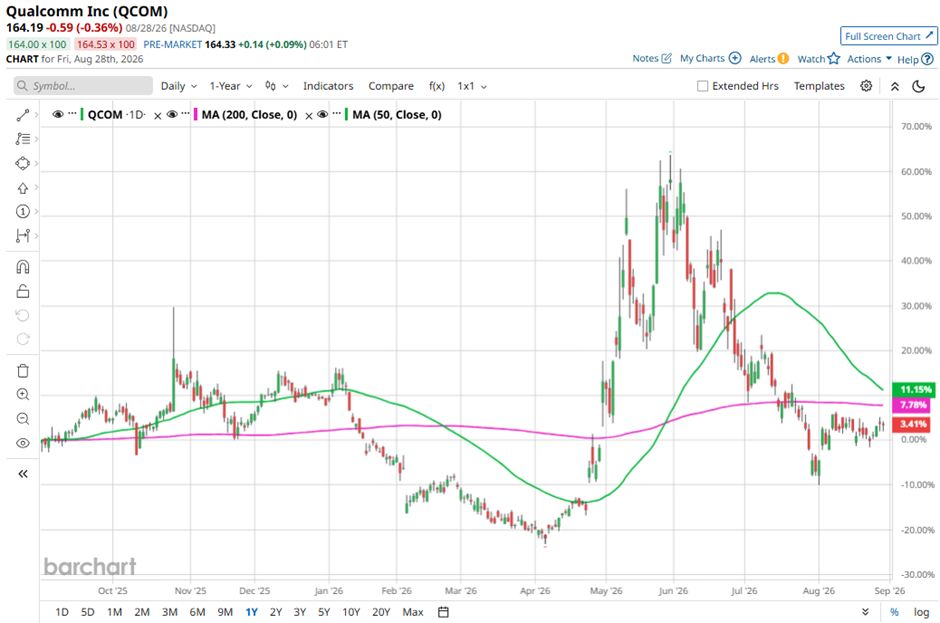Toggle the magnet snap tool

point(23,267)
